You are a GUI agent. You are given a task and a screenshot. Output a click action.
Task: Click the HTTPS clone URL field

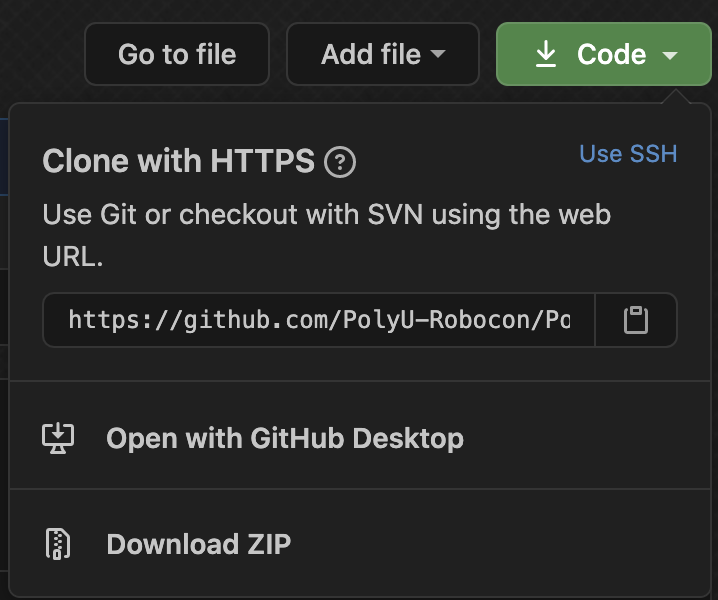point(319,320)
